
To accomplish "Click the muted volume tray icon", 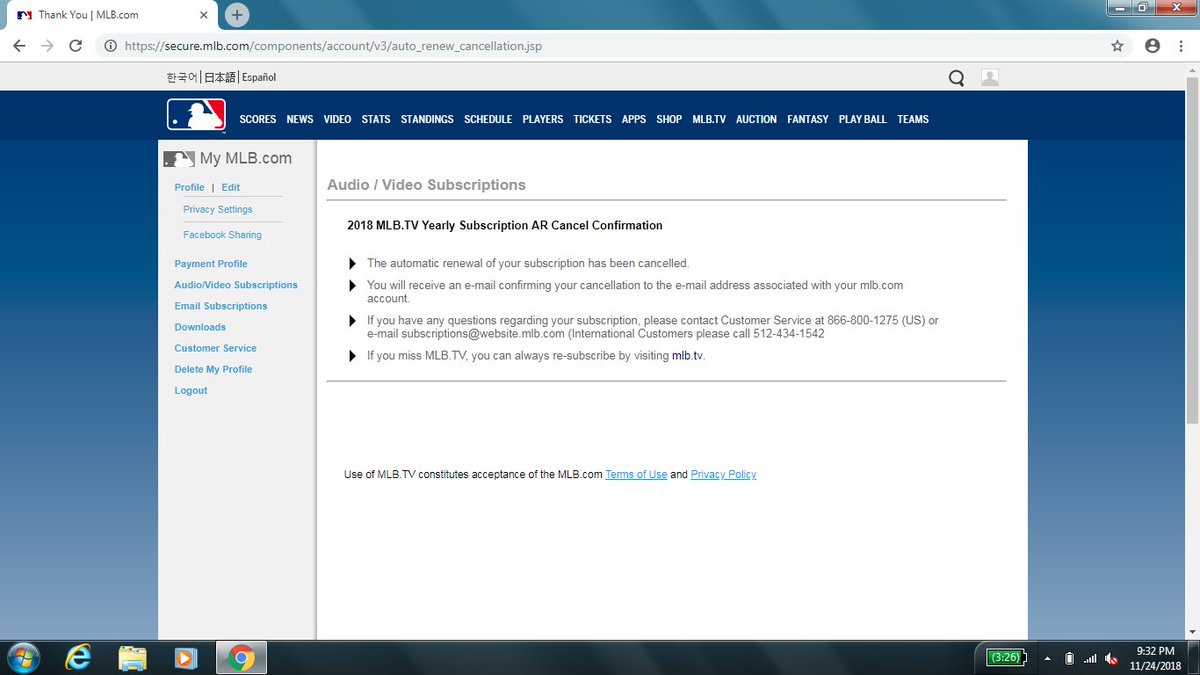I will tap(1112, 658).
